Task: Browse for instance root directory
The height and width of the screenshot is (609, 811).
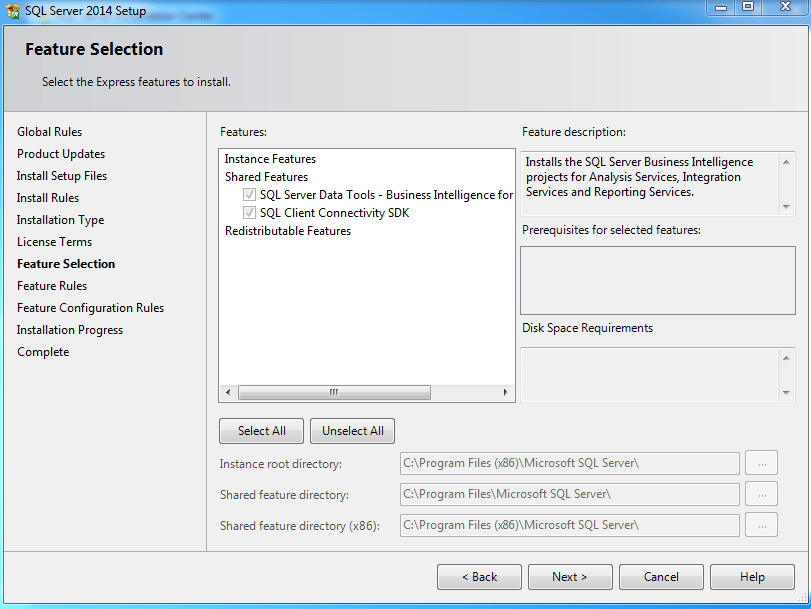Action: tap(761, 463)
